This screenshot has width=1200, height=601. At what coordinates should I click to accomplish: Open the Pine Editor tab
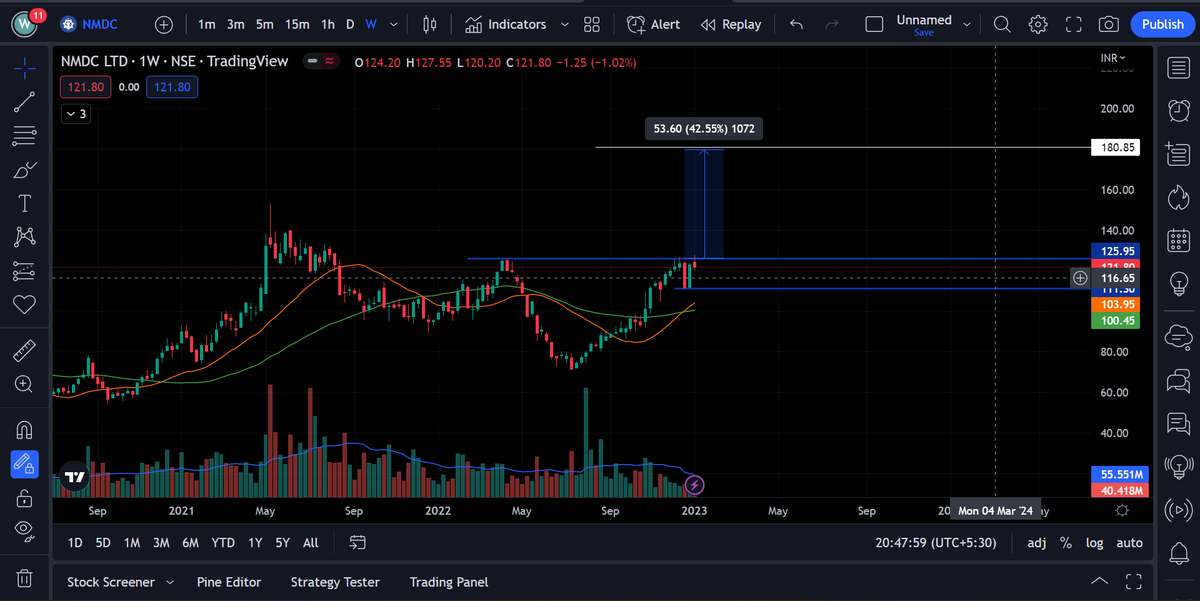[229, 581]
